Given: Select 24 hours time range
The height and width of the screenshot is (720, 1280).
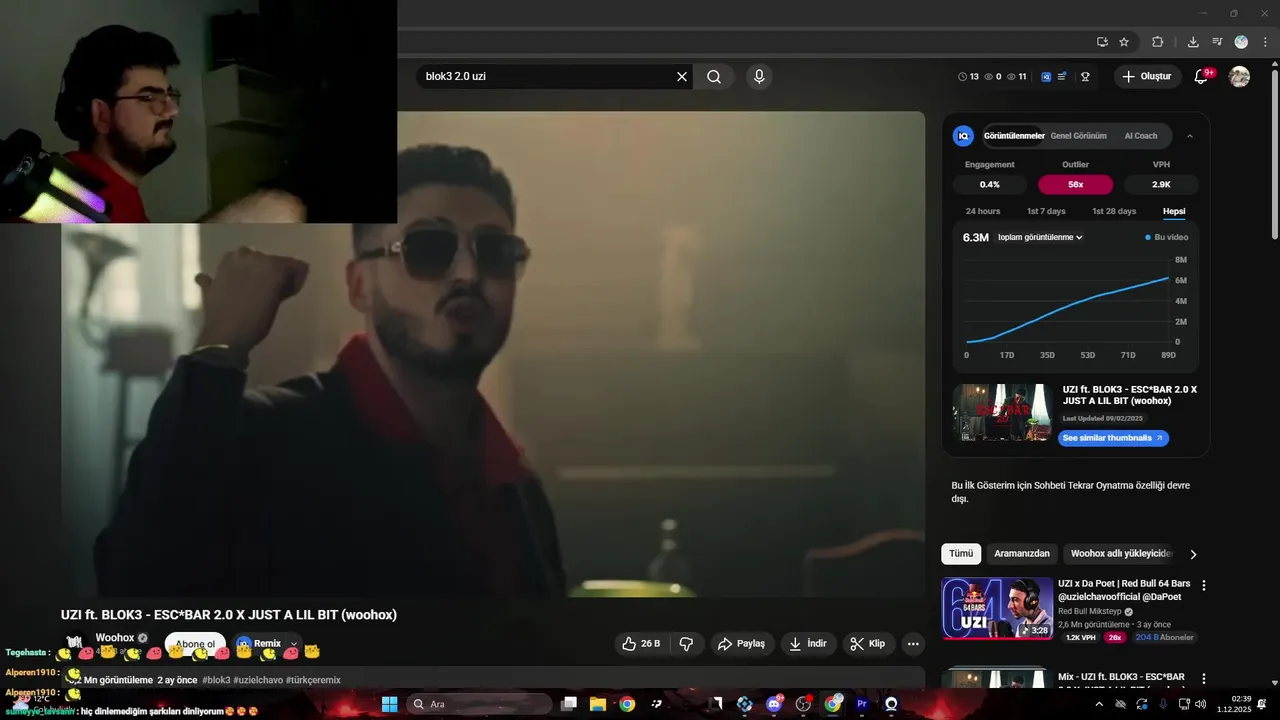Looking at the screenshot, I should pos(983,211).
